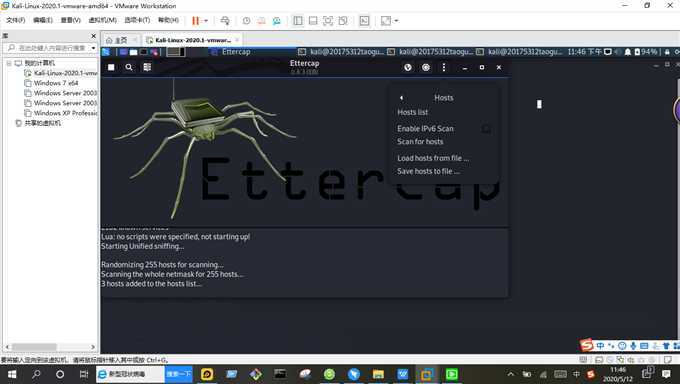680x384 pixels.
Task: Choose Scan for hosts
Action: (420, 141)
